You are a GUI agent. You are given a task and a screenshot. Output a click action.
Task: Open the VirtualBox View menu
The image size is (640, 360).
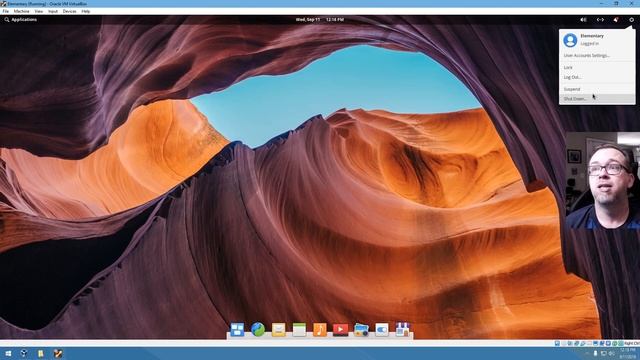coord(39,11)
